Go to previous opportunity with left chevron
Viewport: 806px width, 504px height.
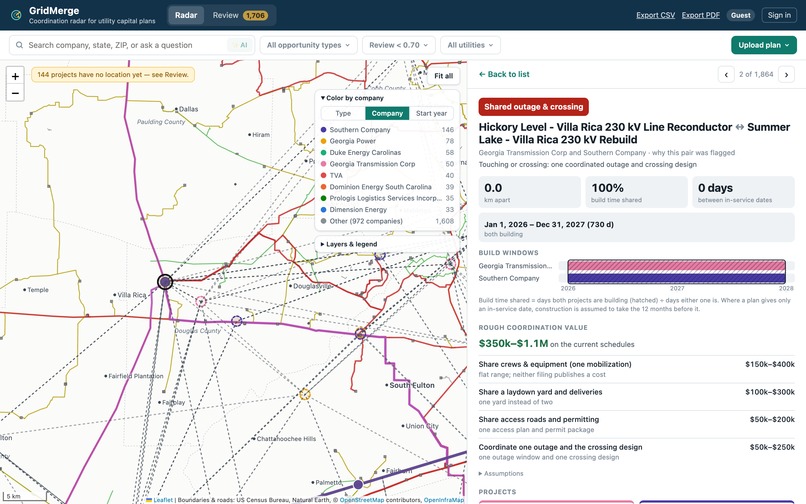pos(726,75)
